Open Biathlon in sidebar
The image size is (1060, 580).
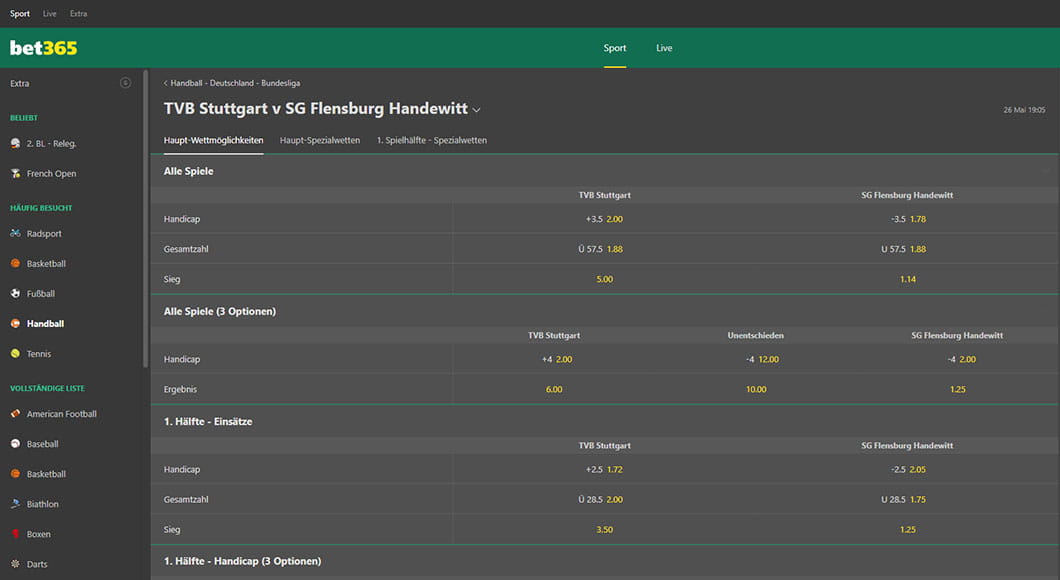point(43,504)
